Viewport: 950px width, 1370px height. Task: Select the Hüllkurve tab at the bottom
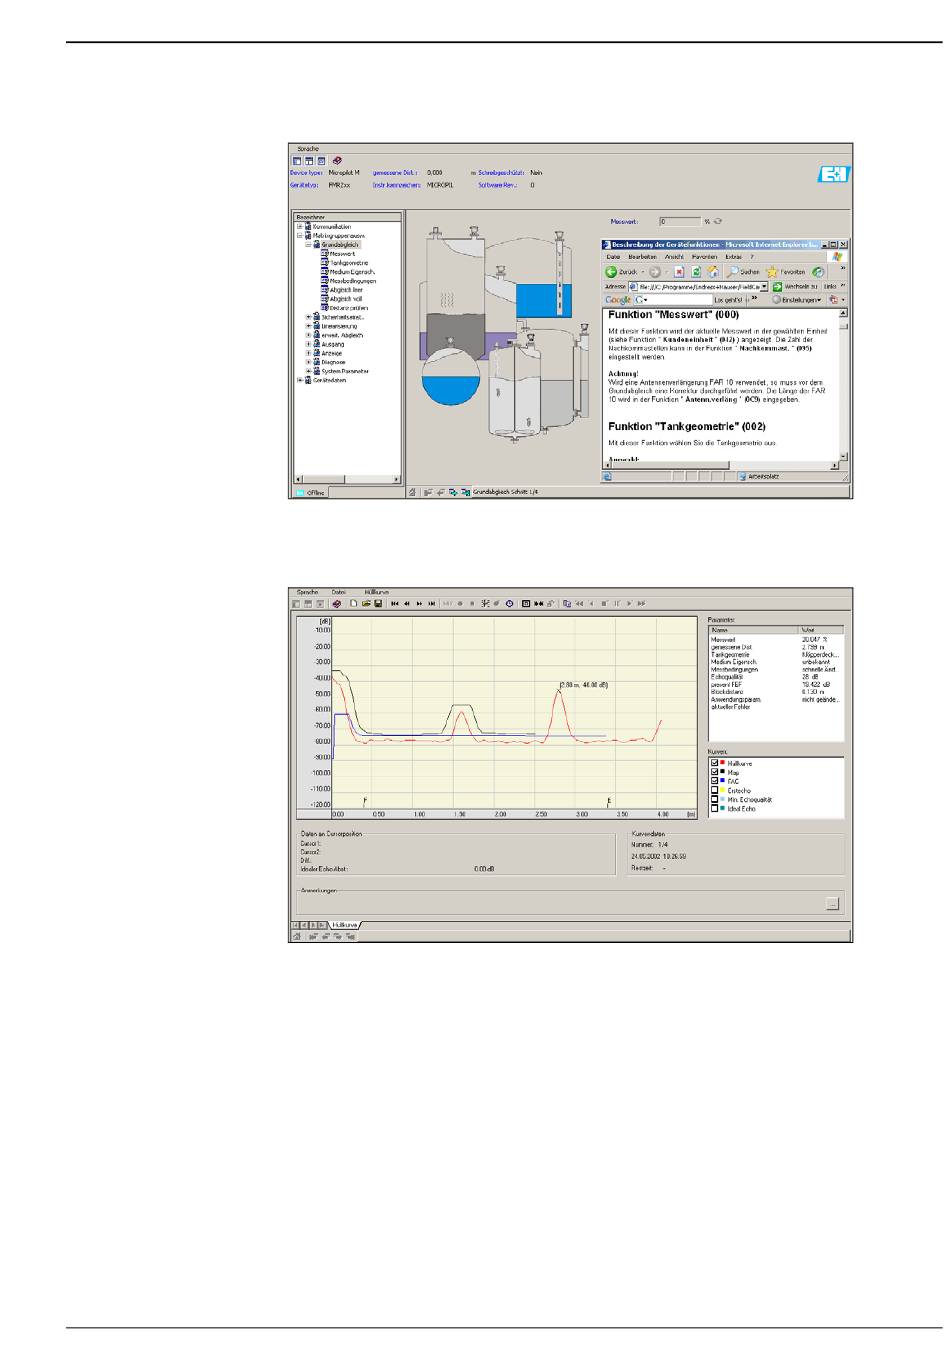coord(345,925)
